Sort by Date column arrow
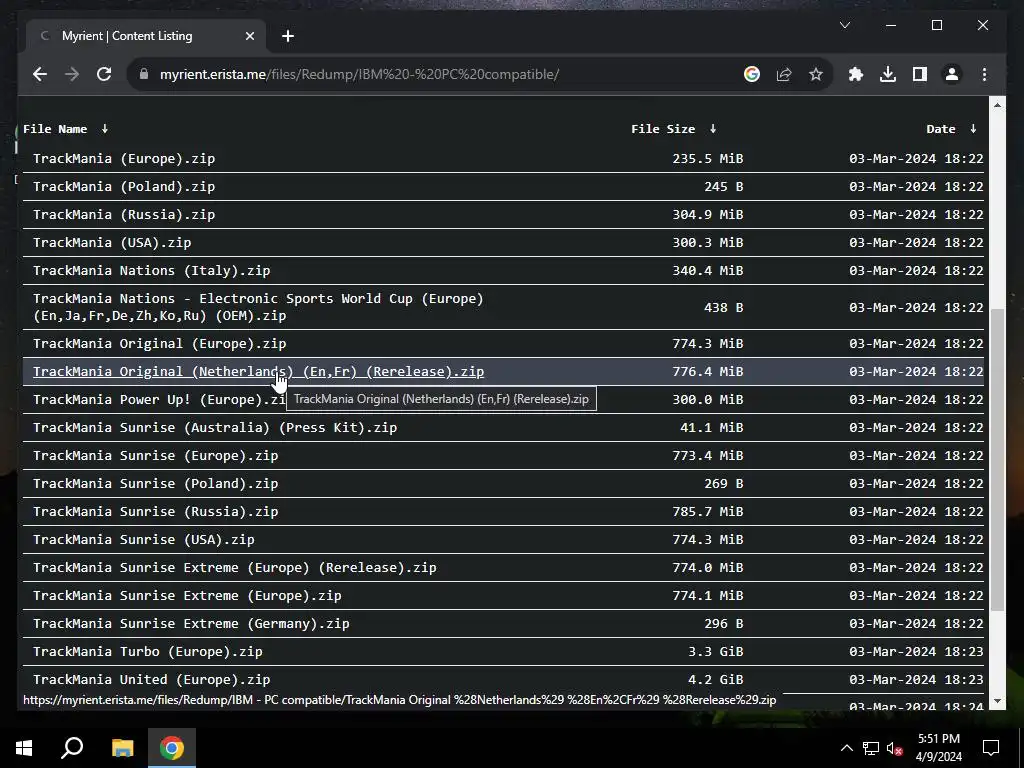This screenshot has width=1024, height=768. pyautogui.click(x=973, y=129)
